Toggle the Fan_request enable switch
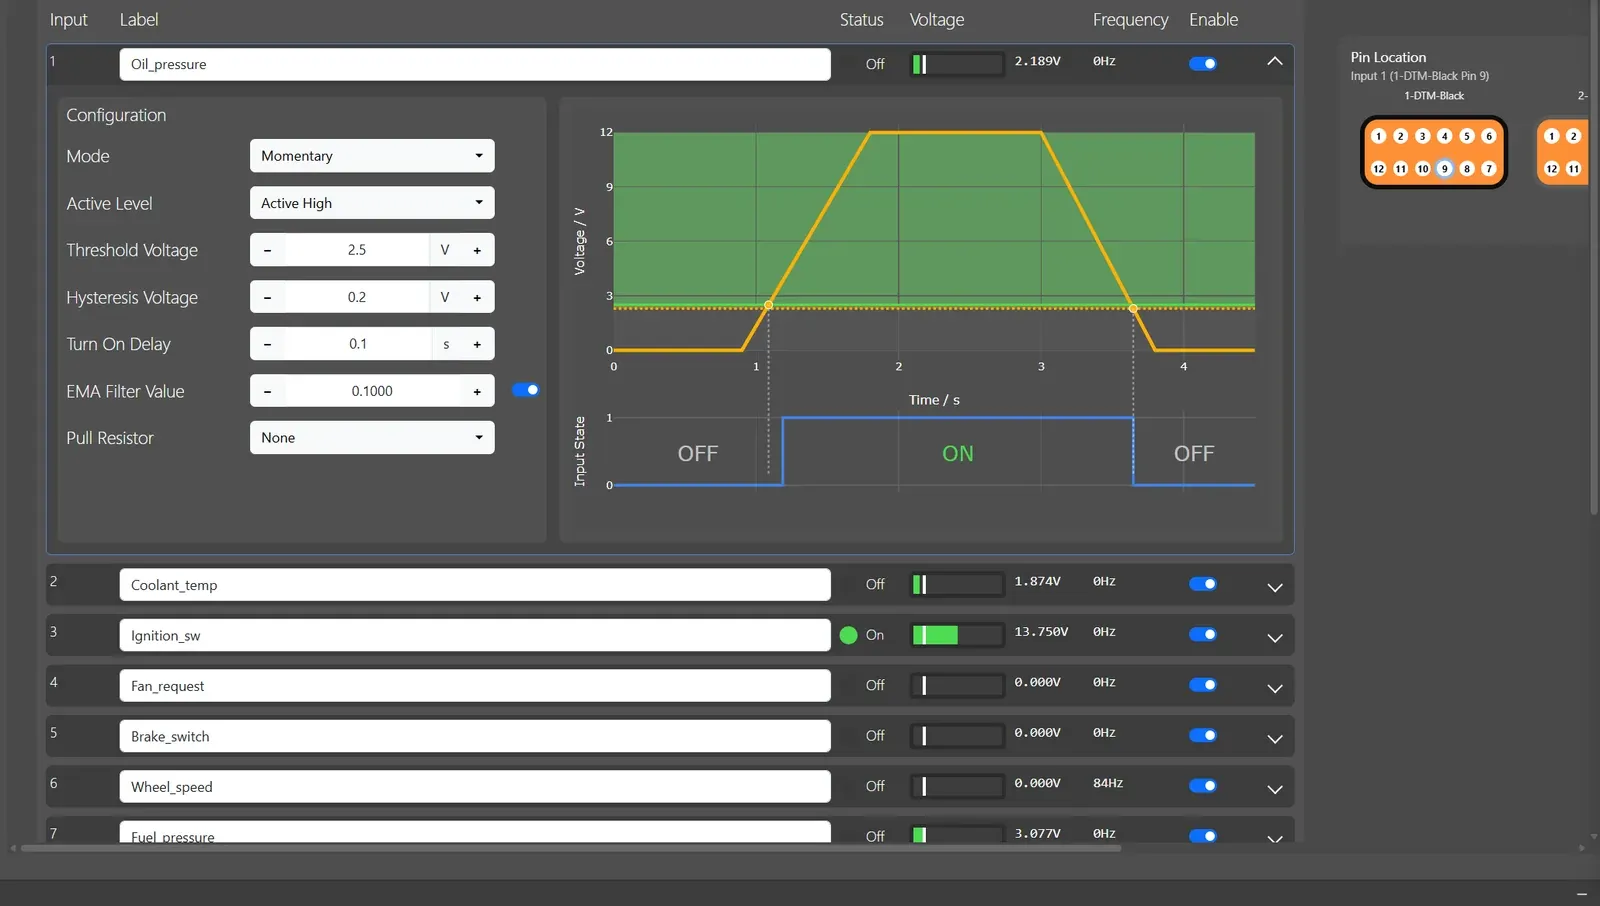 (1203, 685)
